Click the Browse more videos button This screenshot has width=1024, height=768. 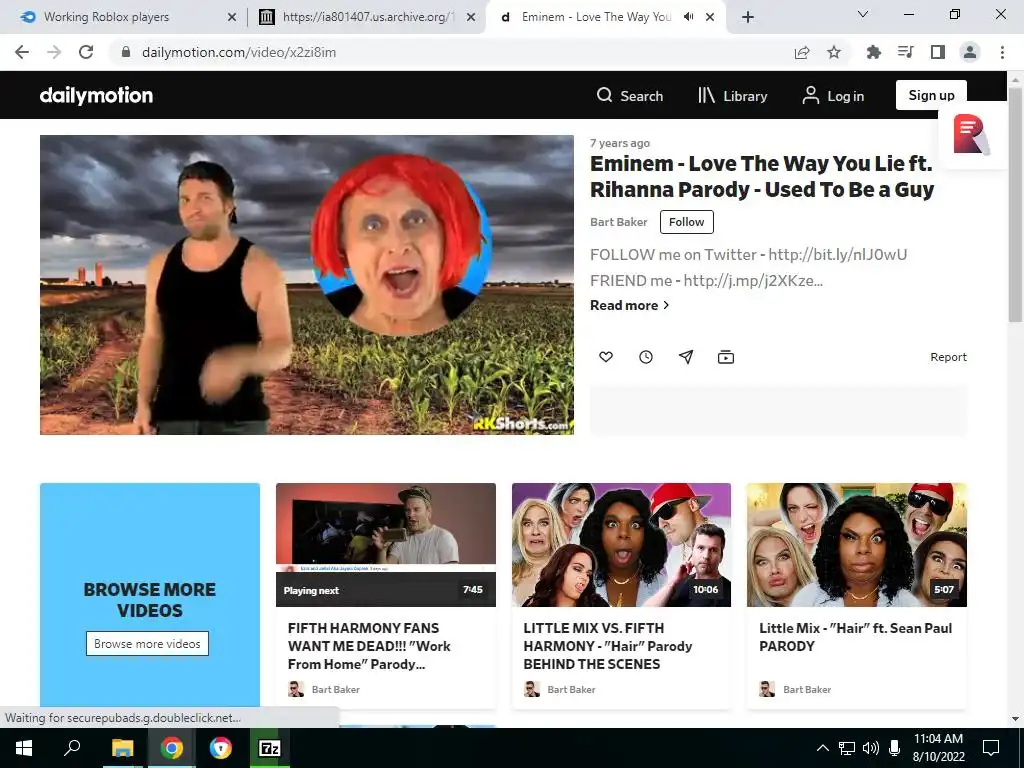(x=148, y=644)
